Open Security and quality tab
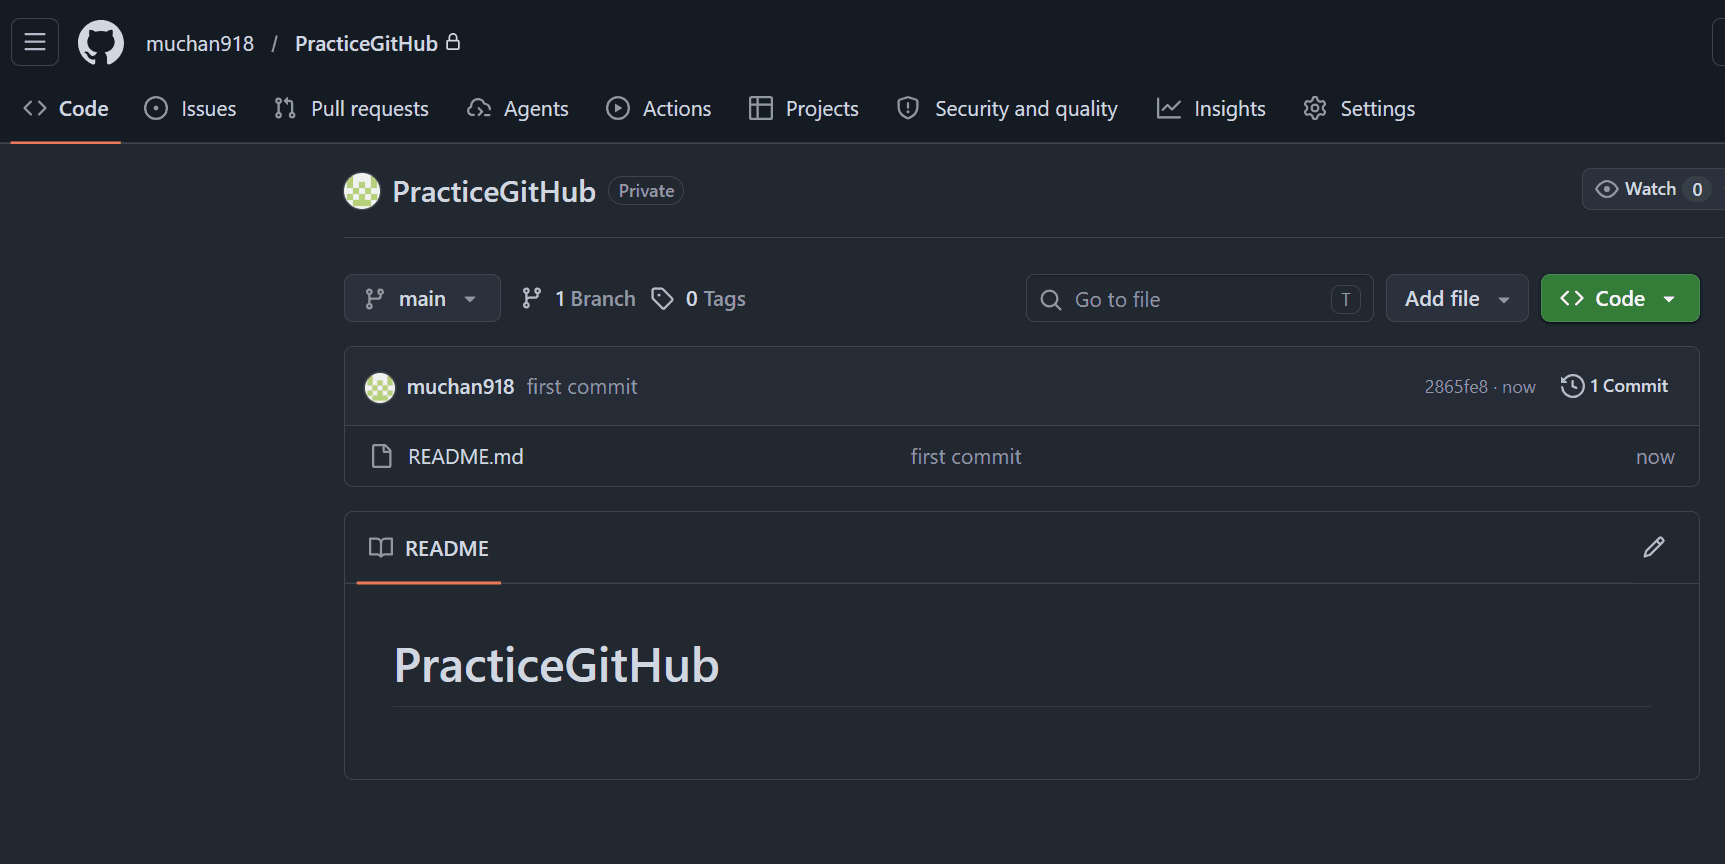Viewport: 1725px width, 864px height. (1007, 108)
